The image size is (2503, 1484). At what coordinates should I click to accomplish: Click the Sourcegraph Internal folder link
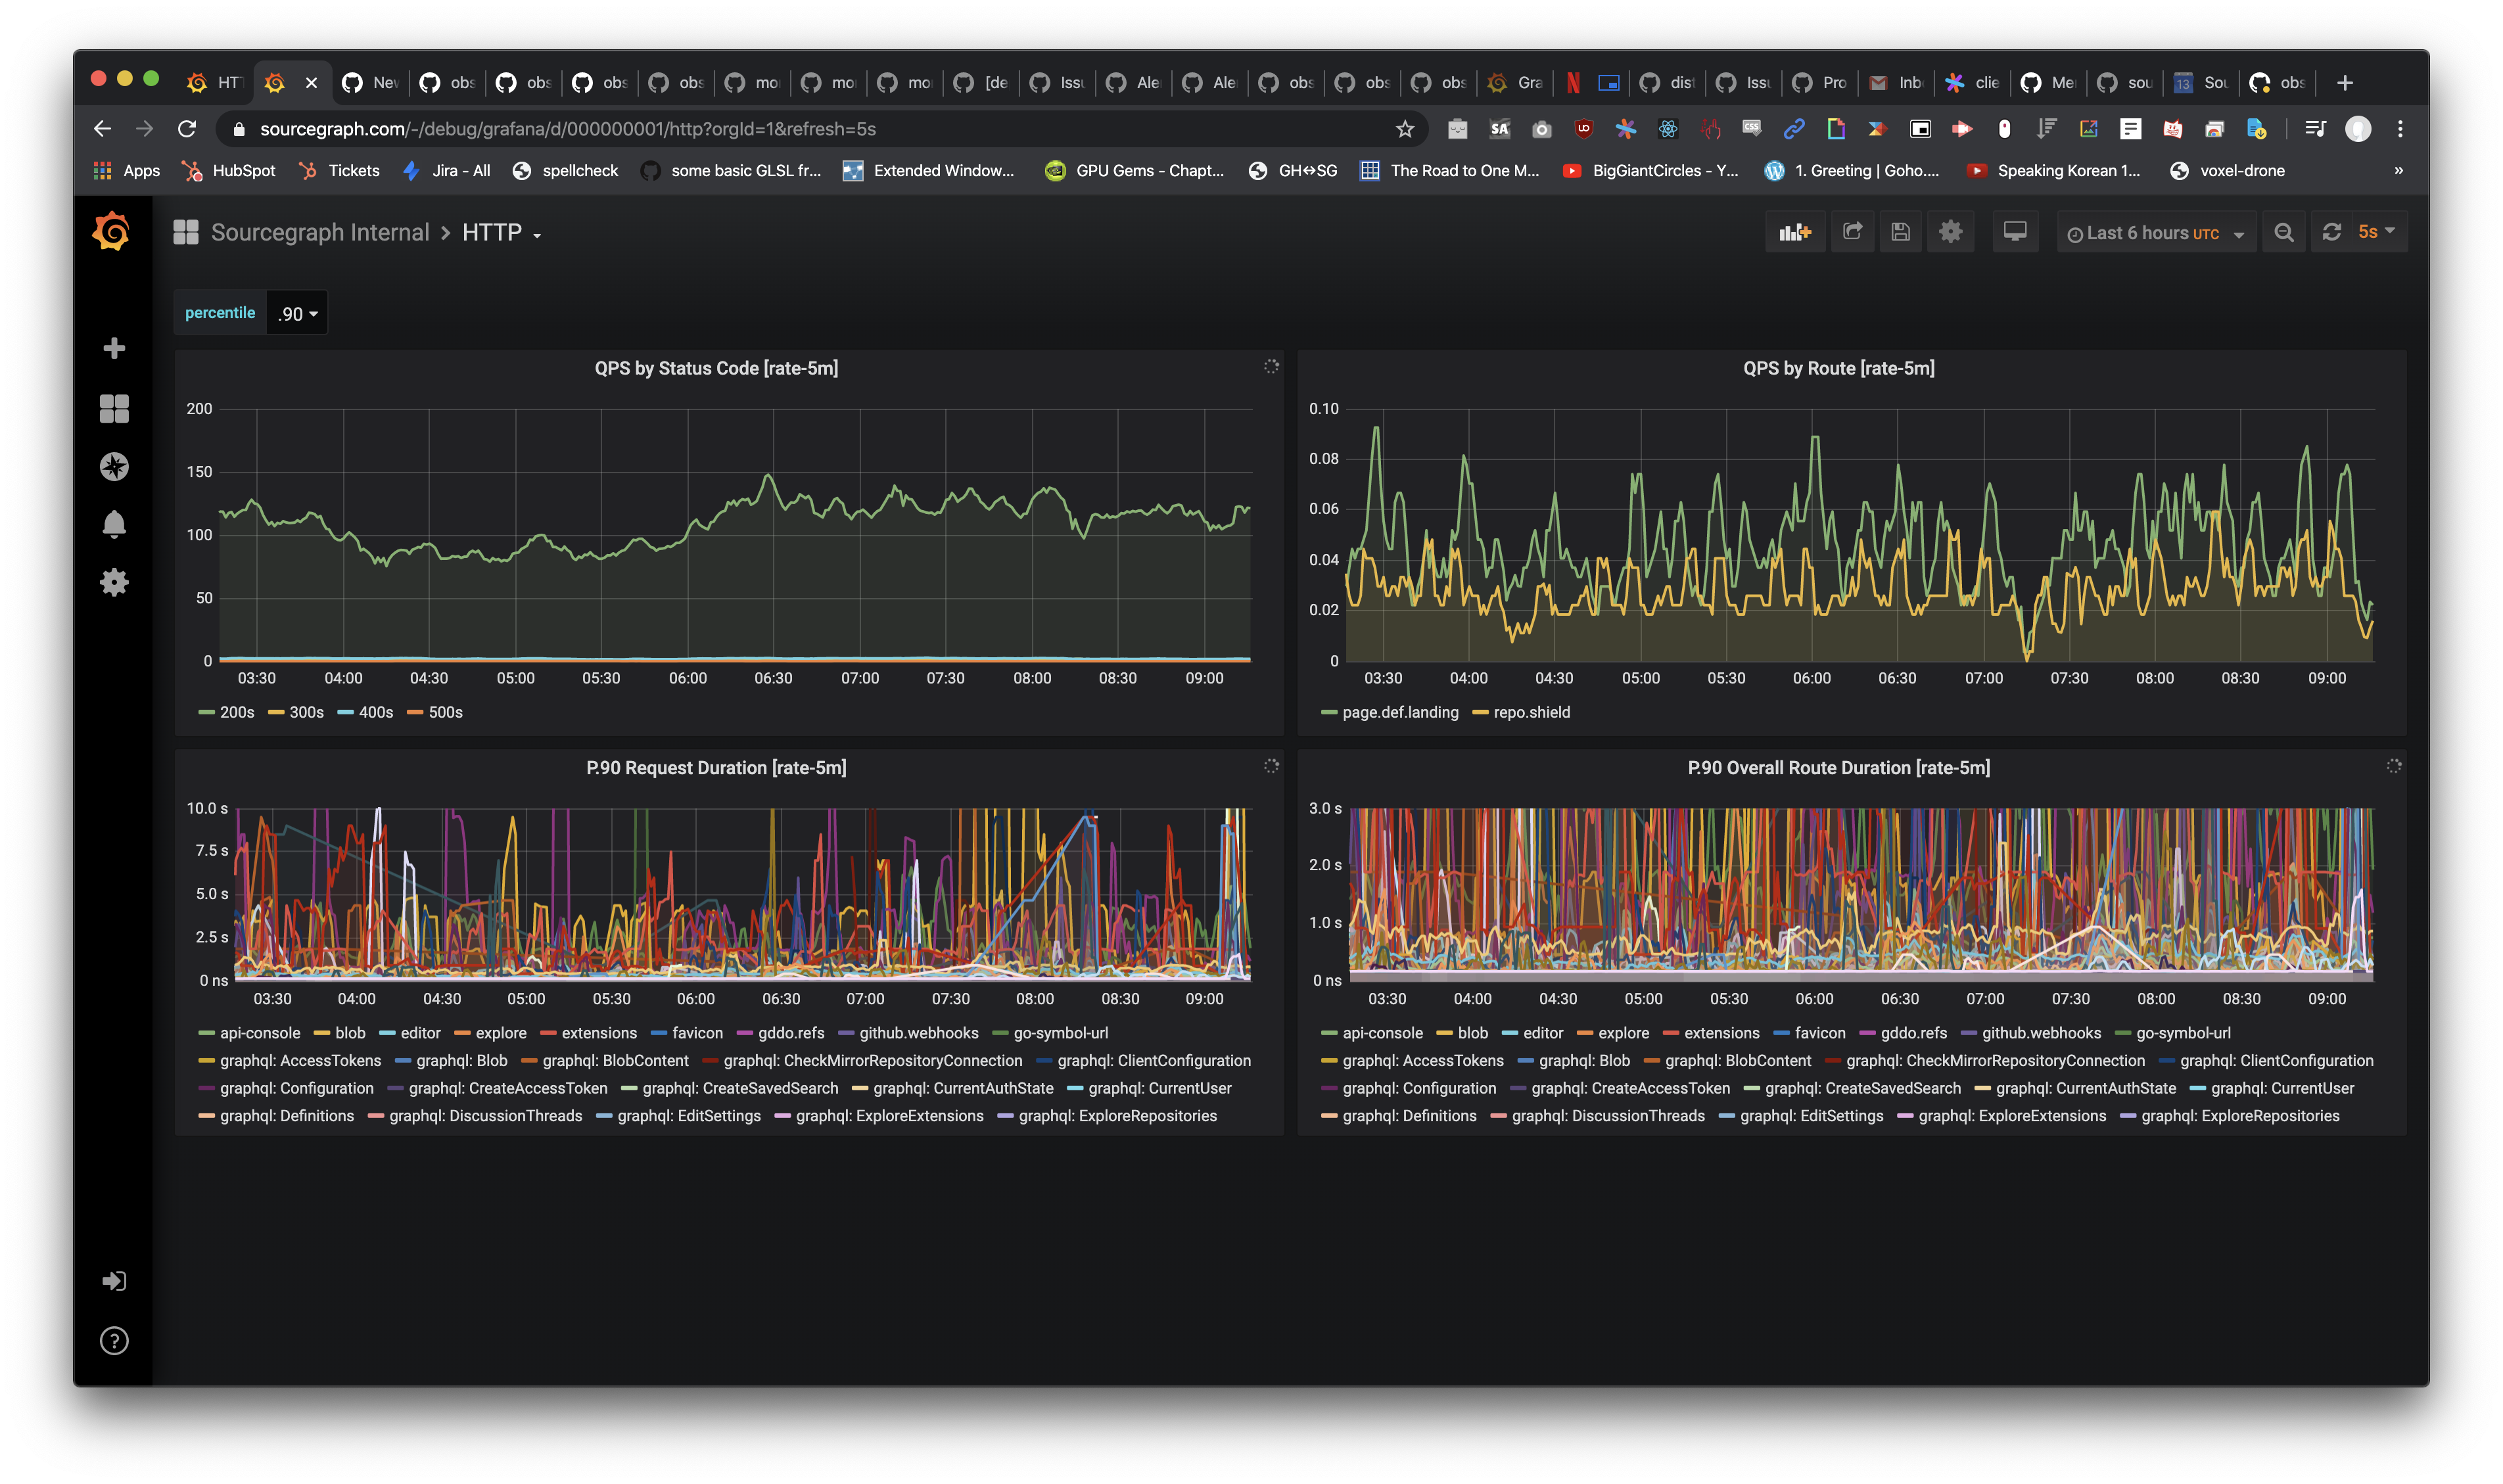coord(320,232)
